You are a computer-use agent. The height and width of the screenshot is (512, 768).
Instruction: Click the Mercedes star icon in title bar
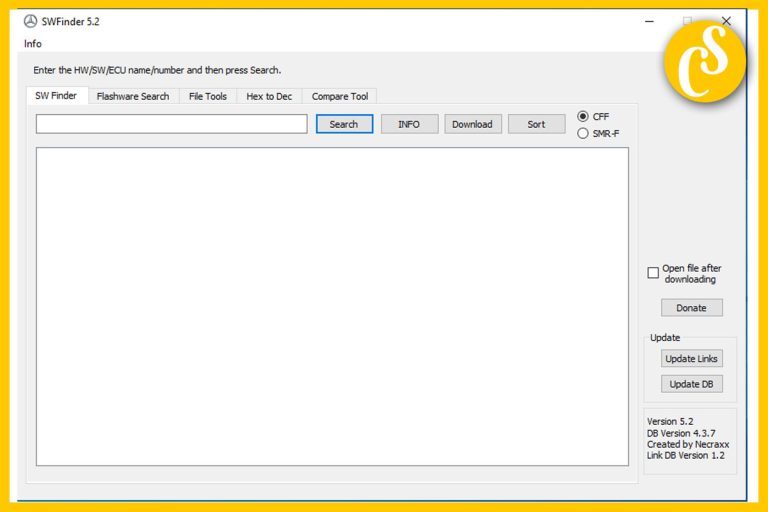[30, 21]
